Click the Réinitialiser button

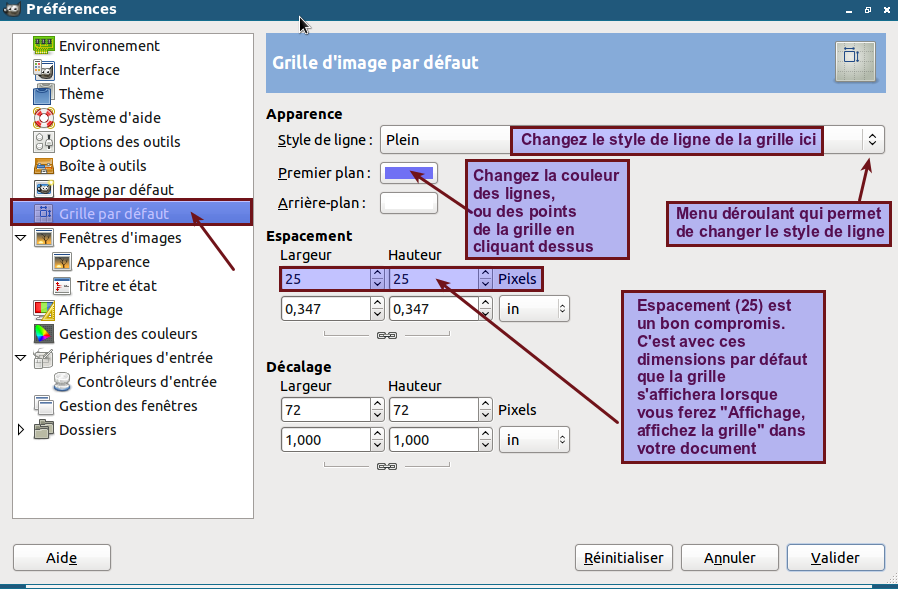(624, 558)
